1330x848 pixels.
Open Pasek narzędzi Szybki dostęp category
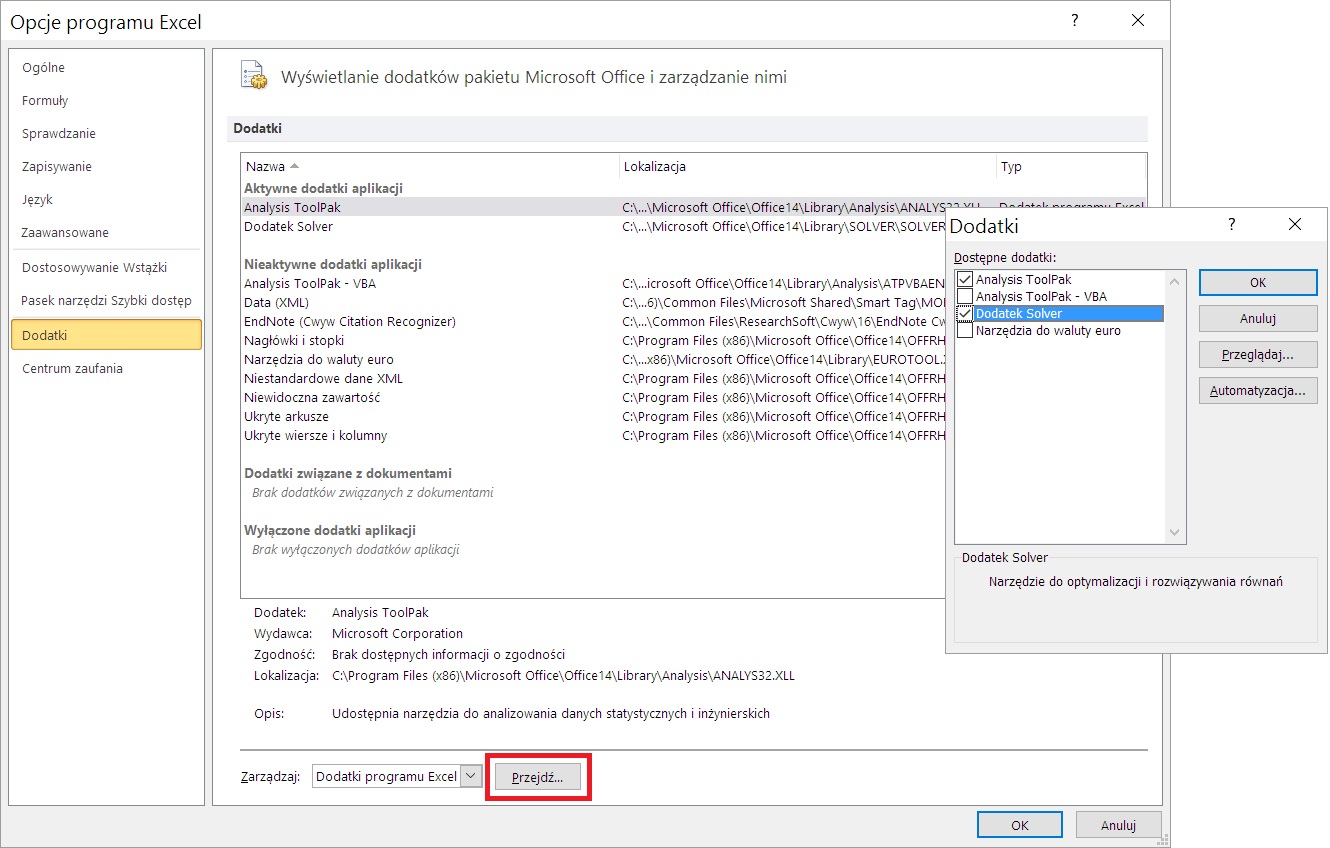106,300
